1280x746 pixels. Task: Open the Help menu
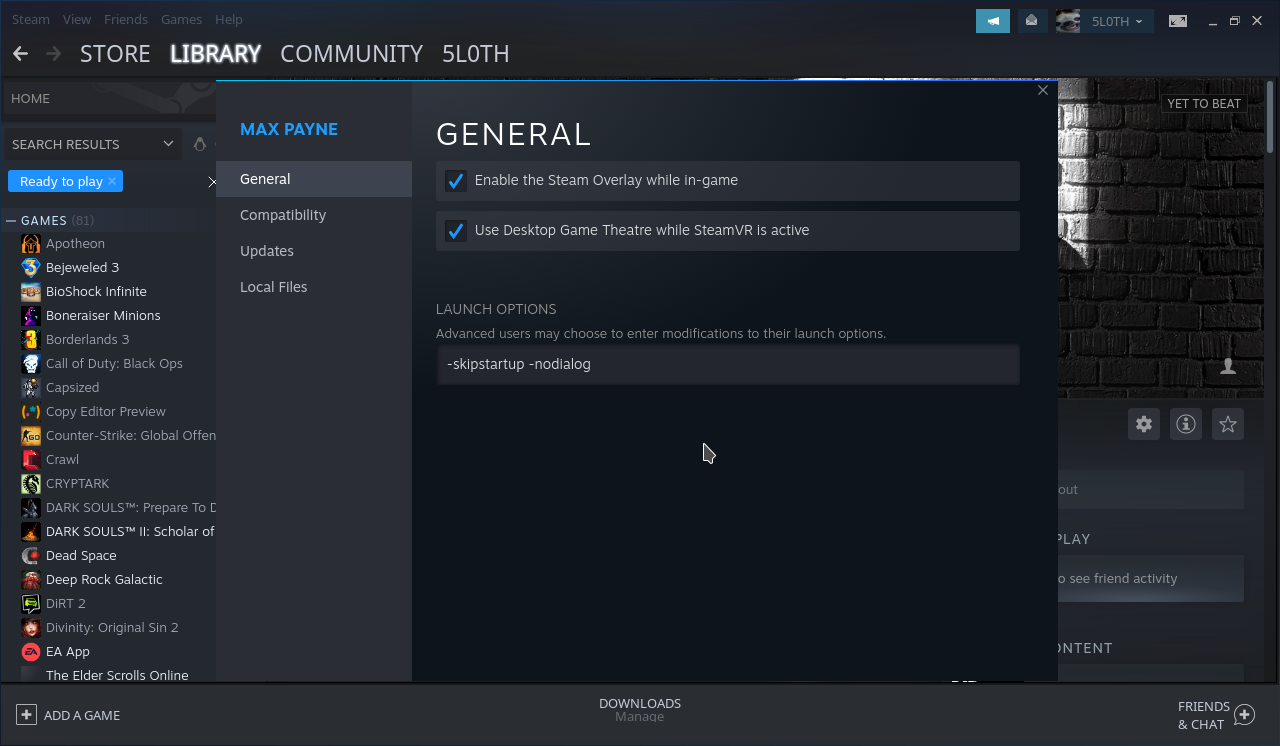[x=229, y=19]
